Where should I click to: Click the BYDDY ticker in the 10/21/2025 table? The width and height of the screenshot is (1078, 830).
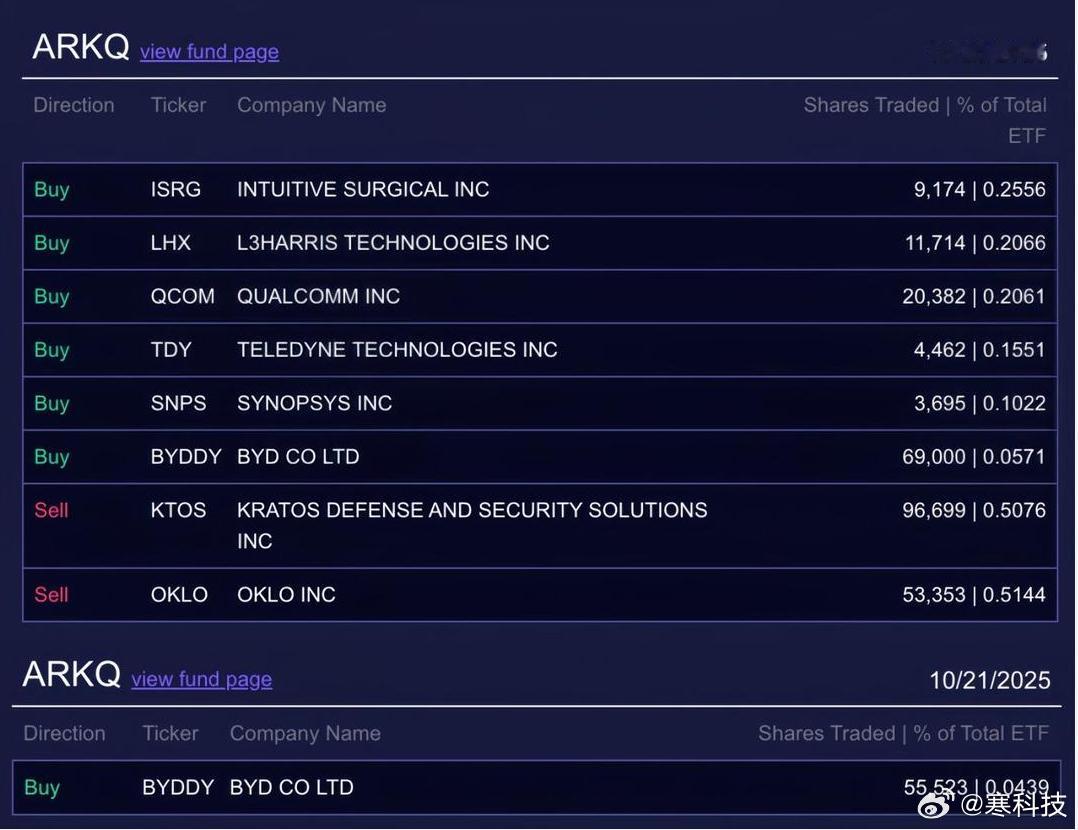click(x=179, y=787)
